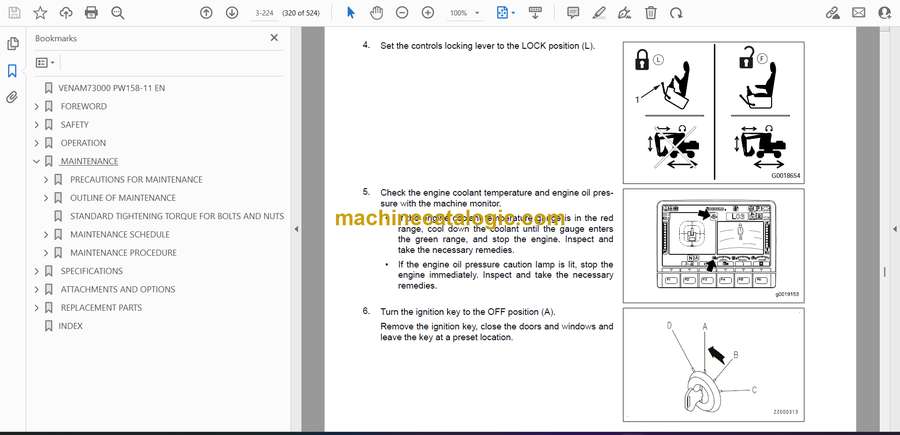Open STANDARD TIGHTENING TORQUE FOR BOLTS AND NUTS
This screenshot has width=900, height=435.
[x=177, y=216]
